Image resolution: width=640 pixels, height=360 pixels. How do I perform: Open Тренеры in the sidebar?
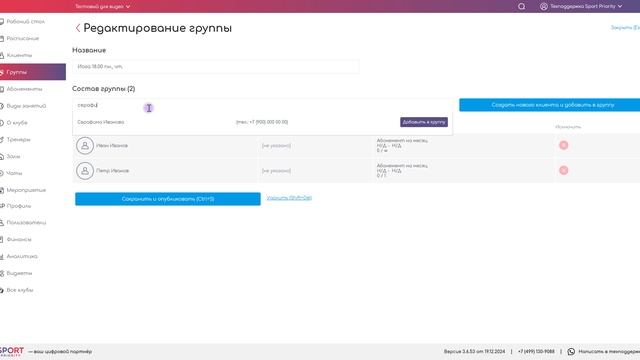[x=18, y=140]
